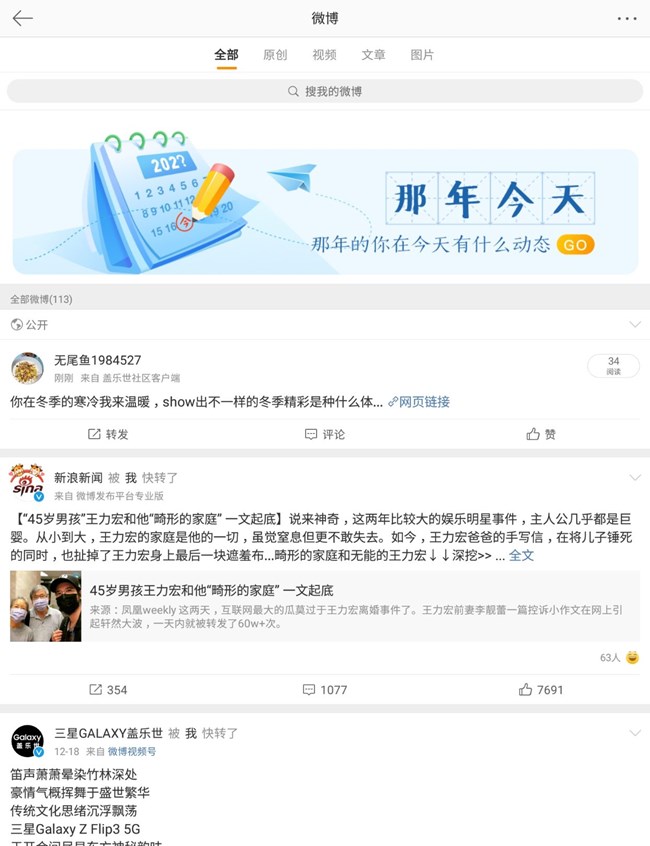Like the 新浪新闻 post with 7691 likes
Image resolution: width=650 pixels, height=846 pixels.
coord(541,690)
